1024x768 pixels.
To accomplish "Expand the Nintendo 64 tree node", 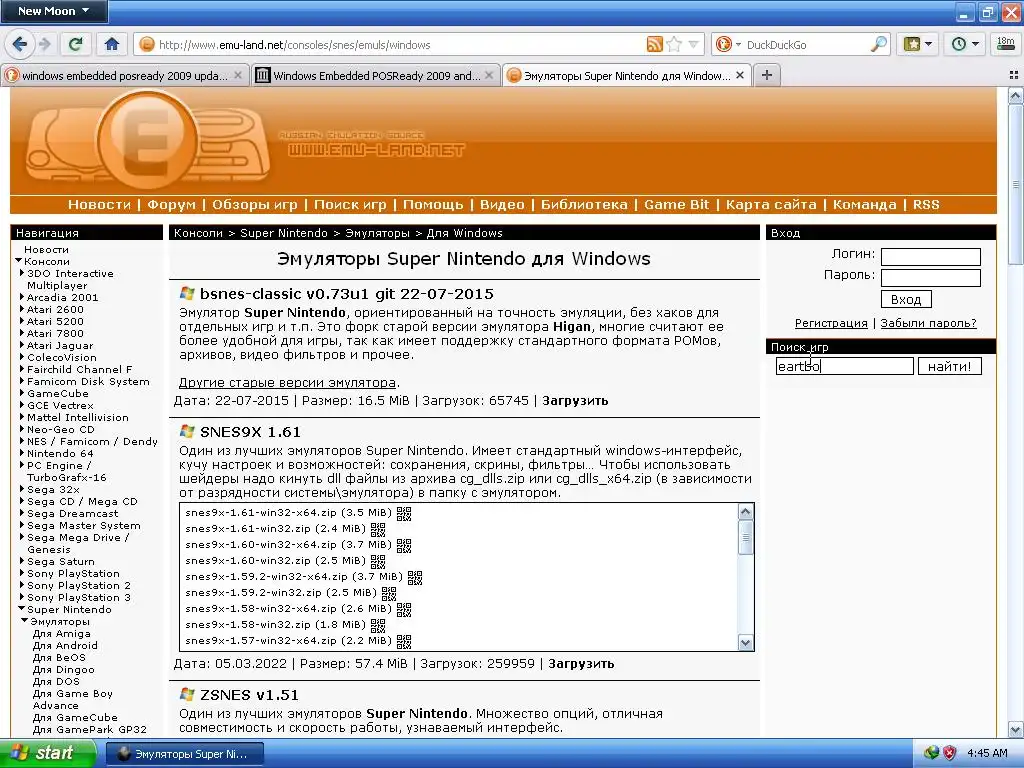I will click(22, 453).
